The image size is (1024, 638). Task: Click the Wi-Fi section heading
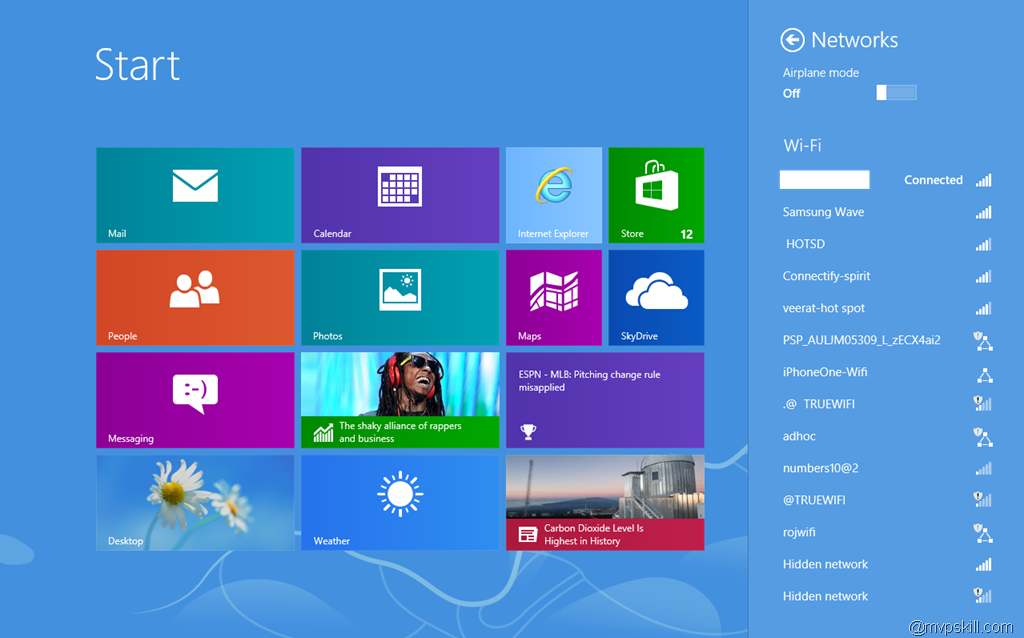[x=803, y=145]
